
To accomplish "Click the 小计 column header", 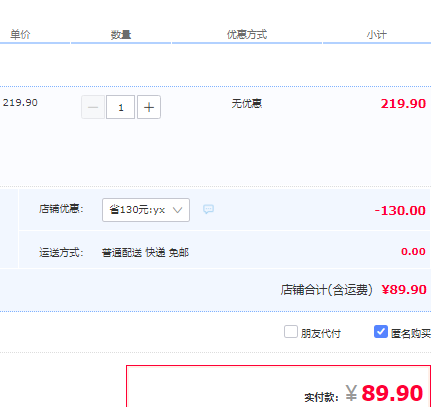I will (x=377, y=34).
